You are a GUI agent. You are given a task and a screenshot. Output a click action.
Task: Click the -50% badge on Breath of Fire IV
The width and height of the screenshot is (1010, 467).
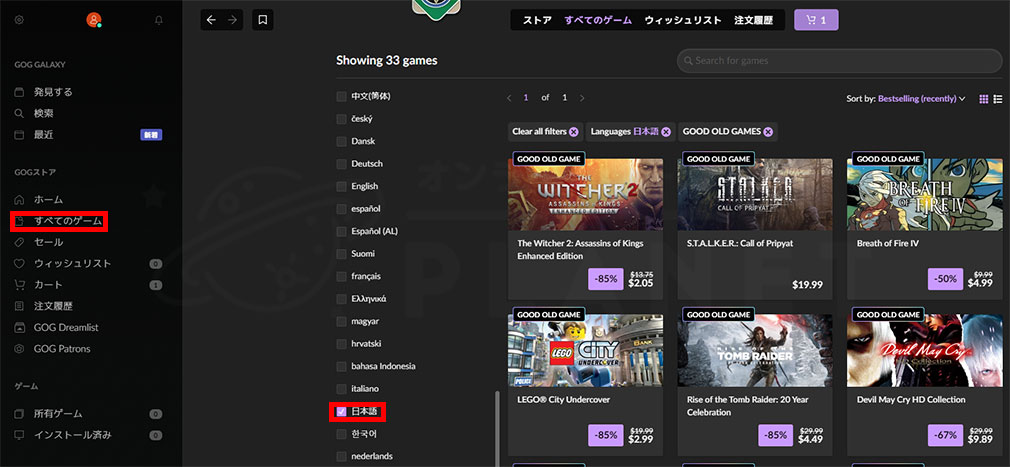pos(946,279)
